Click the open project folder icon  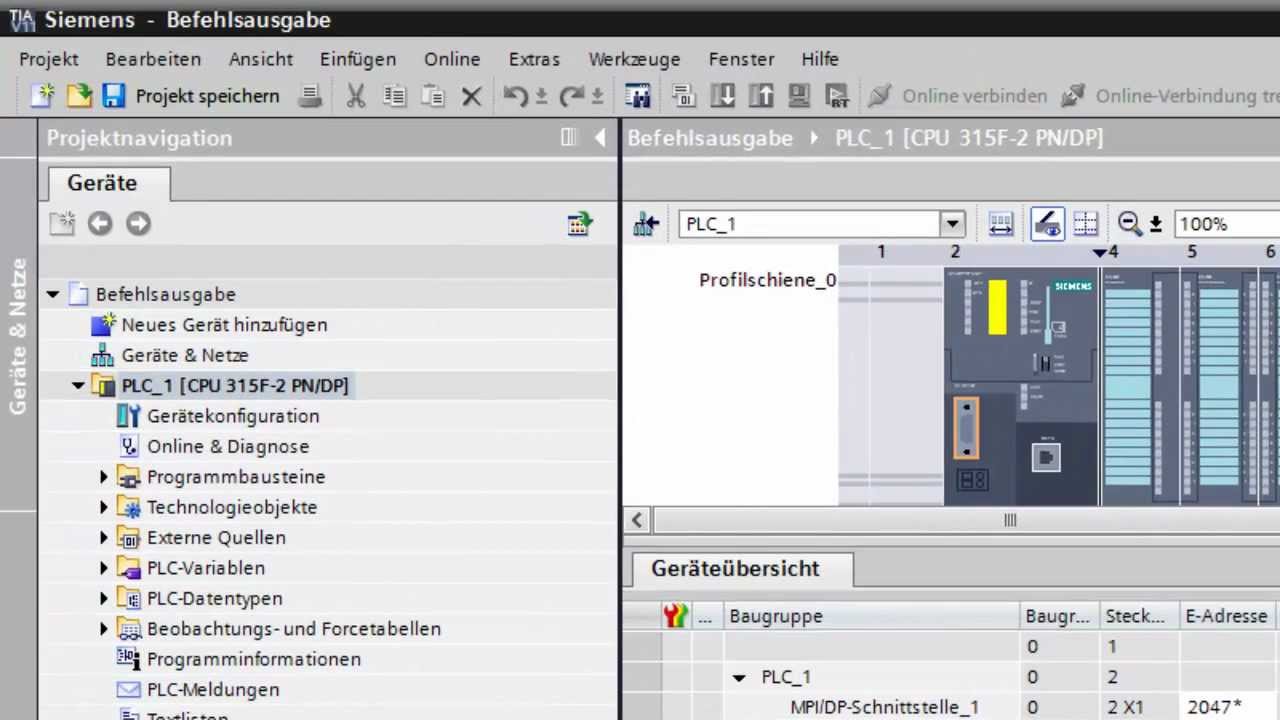[x=79, y=96]
